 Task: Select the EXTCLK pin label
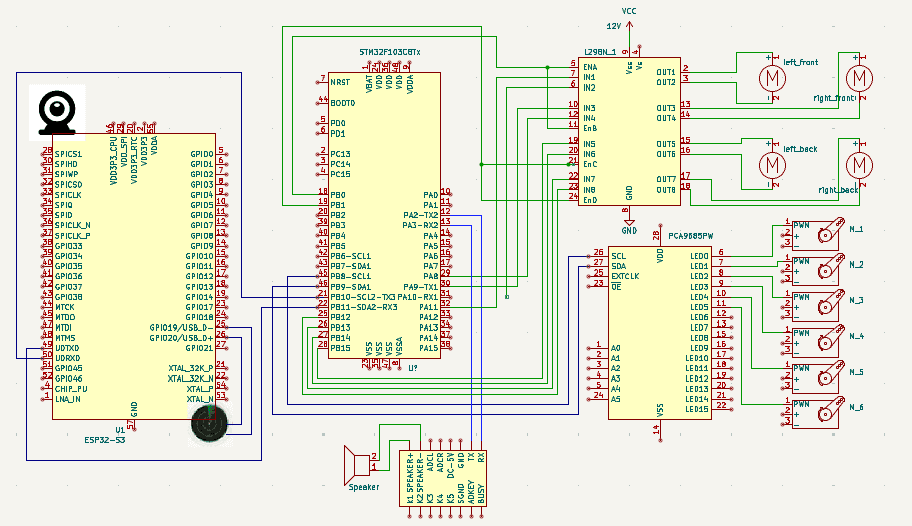click(625, 276)
